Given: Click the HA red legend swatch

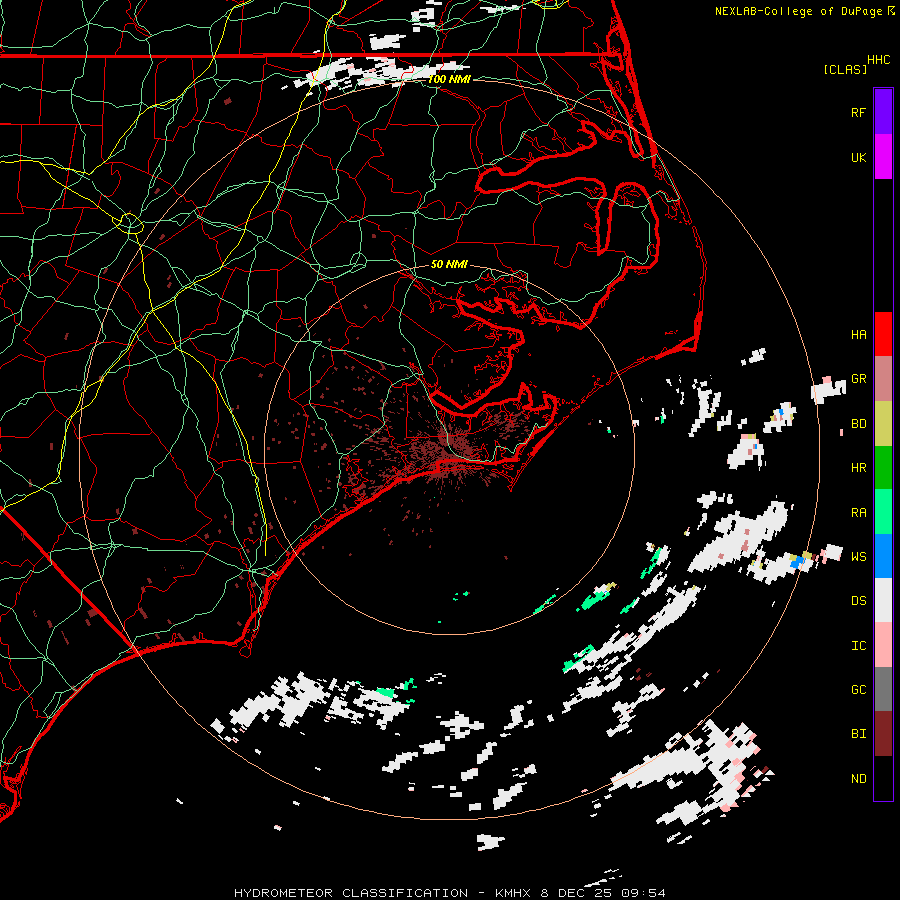Looking at the screenshot, I should click(883, 334).
